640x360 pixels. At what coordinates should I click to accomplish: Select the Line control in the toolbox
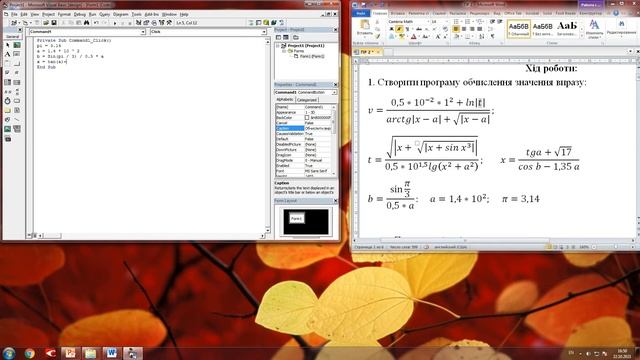(x=17, y=119)
